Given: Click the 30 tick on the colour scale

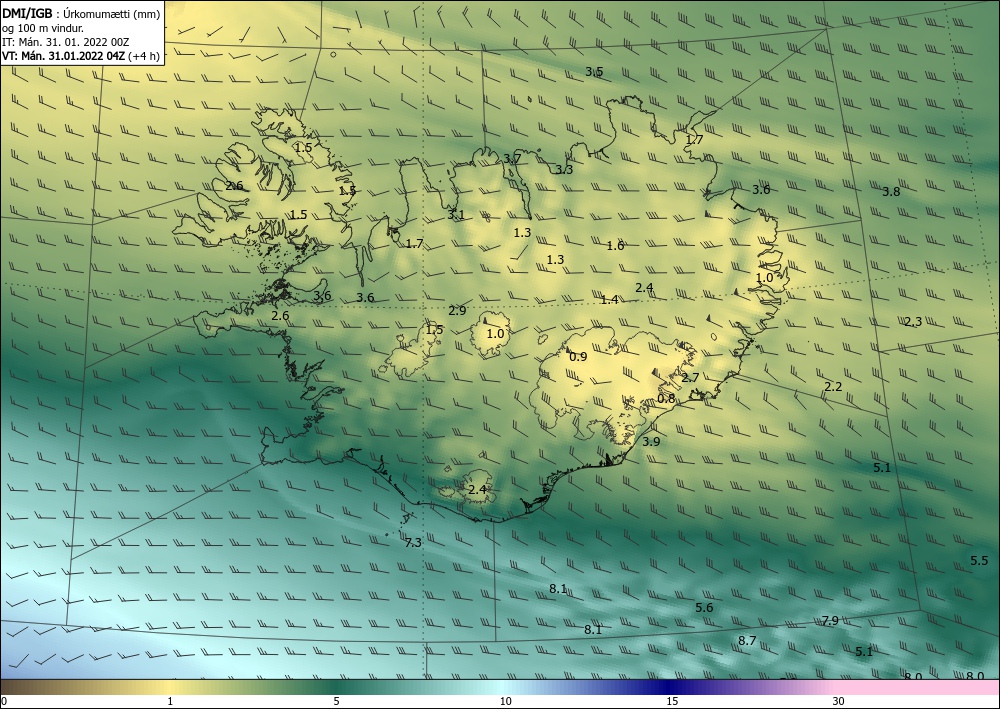Looking at the screenshot, I should click(839, 701).
